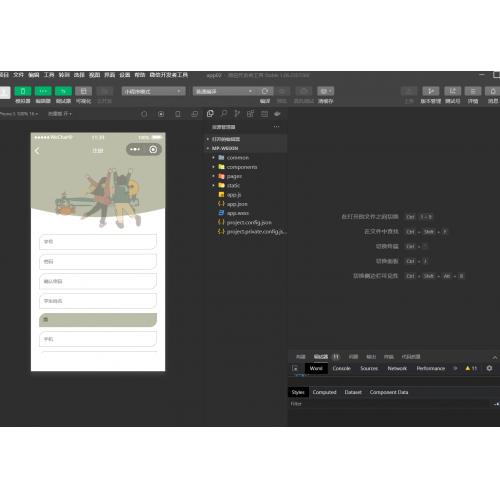Open devtools settings gear icon
Viewport: 500px width, 500px height.
click(x=489, y=368)
